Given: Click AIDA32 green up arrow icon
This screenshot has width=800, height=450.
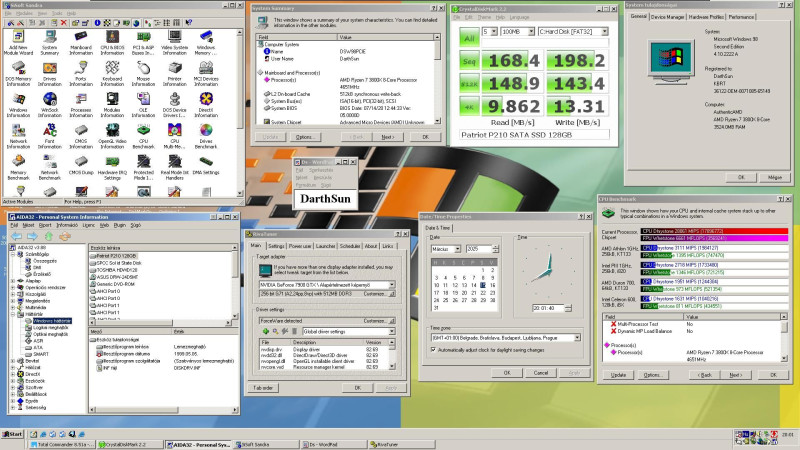Looking at the screenshot, I should 49,236.
